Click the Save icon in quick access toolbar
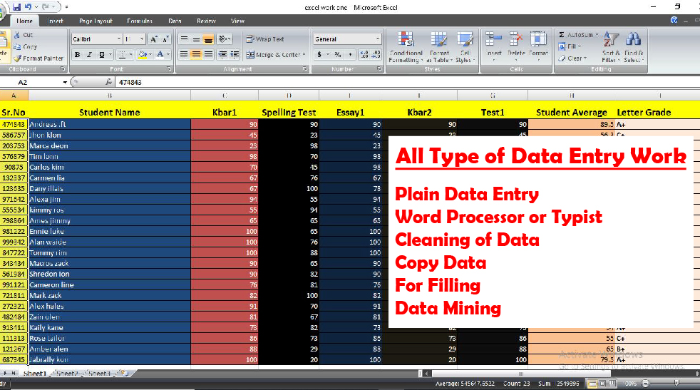Image resolution: width=700 pixels, height=390 pixels. point(17,7)
